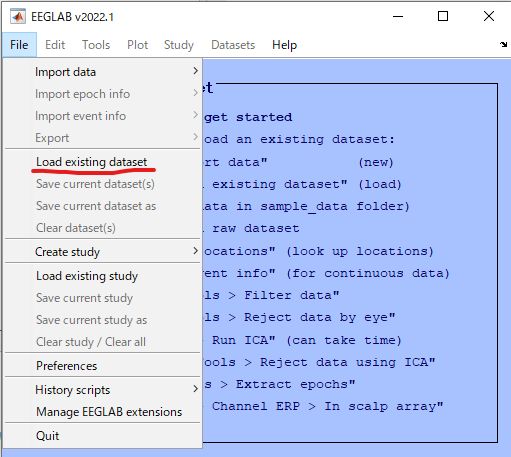Viewport: 511px width, 457px height.
Task: Close the EEGLAB v2022.1 window
Action: click(489, 16)
